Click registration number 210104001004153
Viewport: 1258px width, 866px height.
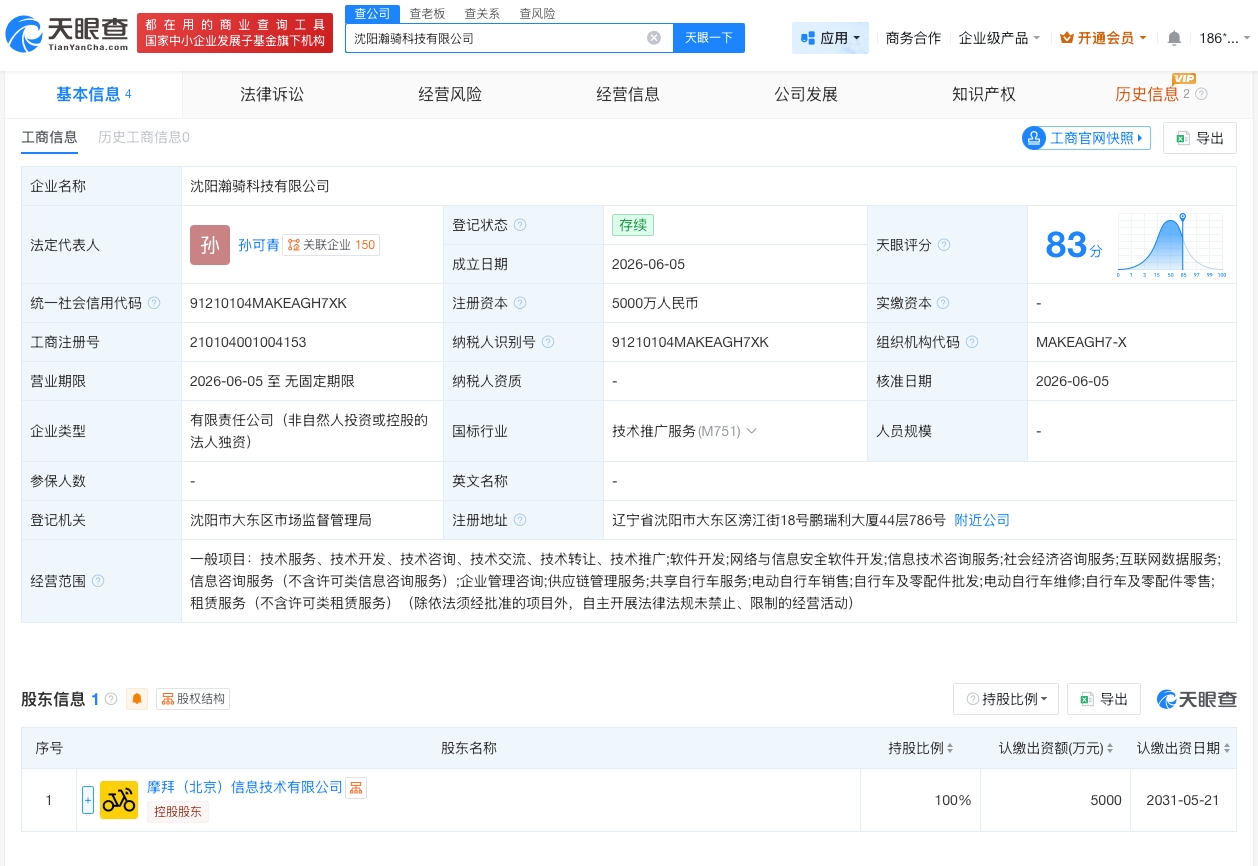click(248, 342)
